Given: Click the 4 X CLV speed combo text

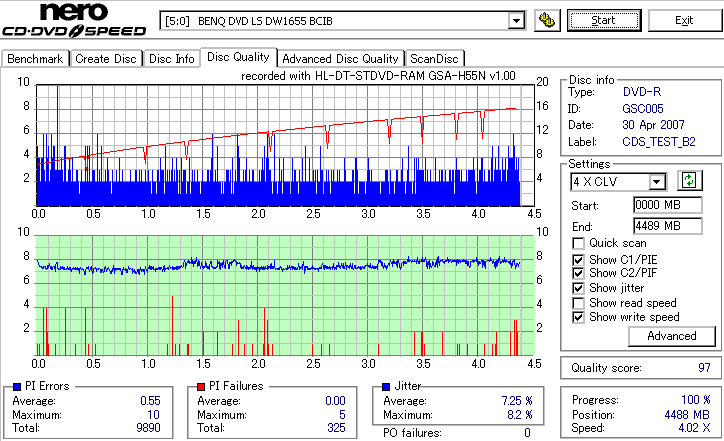Looking at the screenshot, I should pos(595,181).
